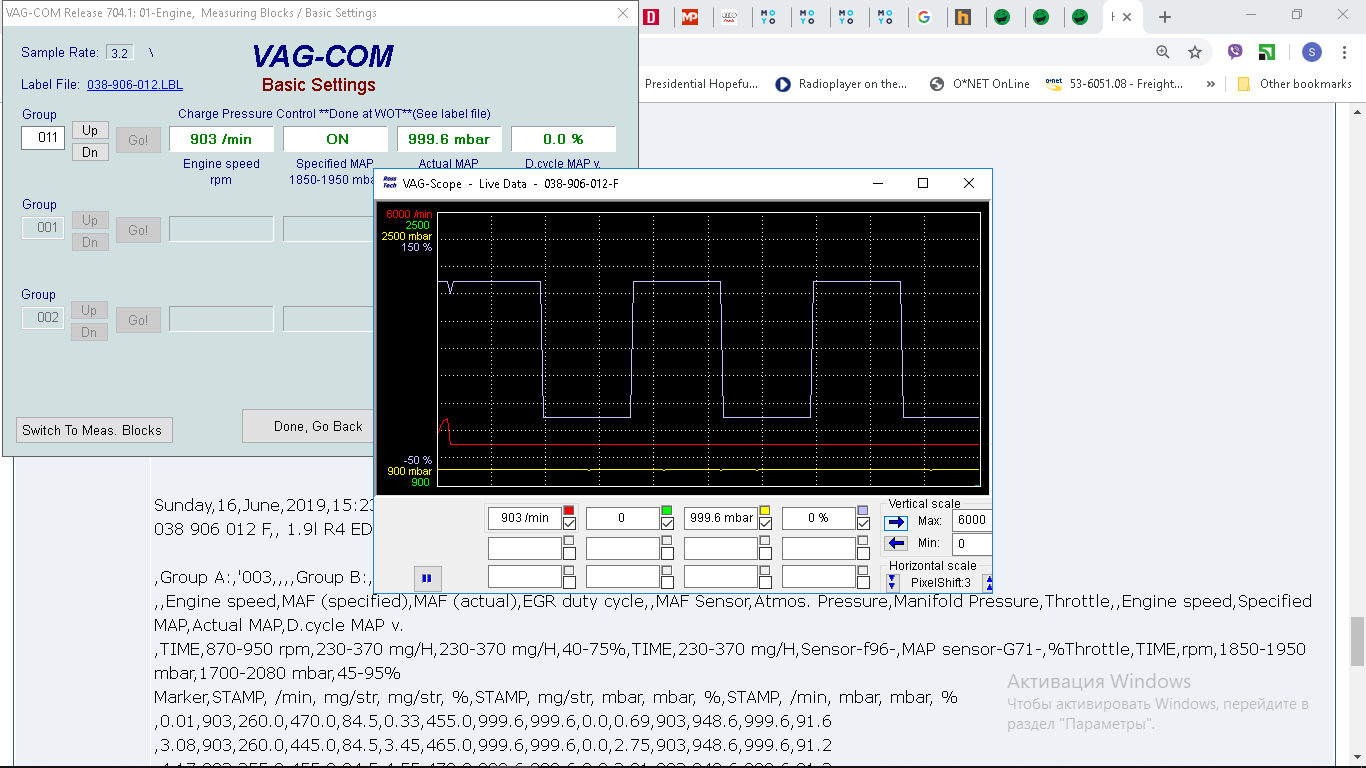Open the lavender color swatch for 0 %
This screenshot has width=1366, height=768.
(x=863, y=510)
